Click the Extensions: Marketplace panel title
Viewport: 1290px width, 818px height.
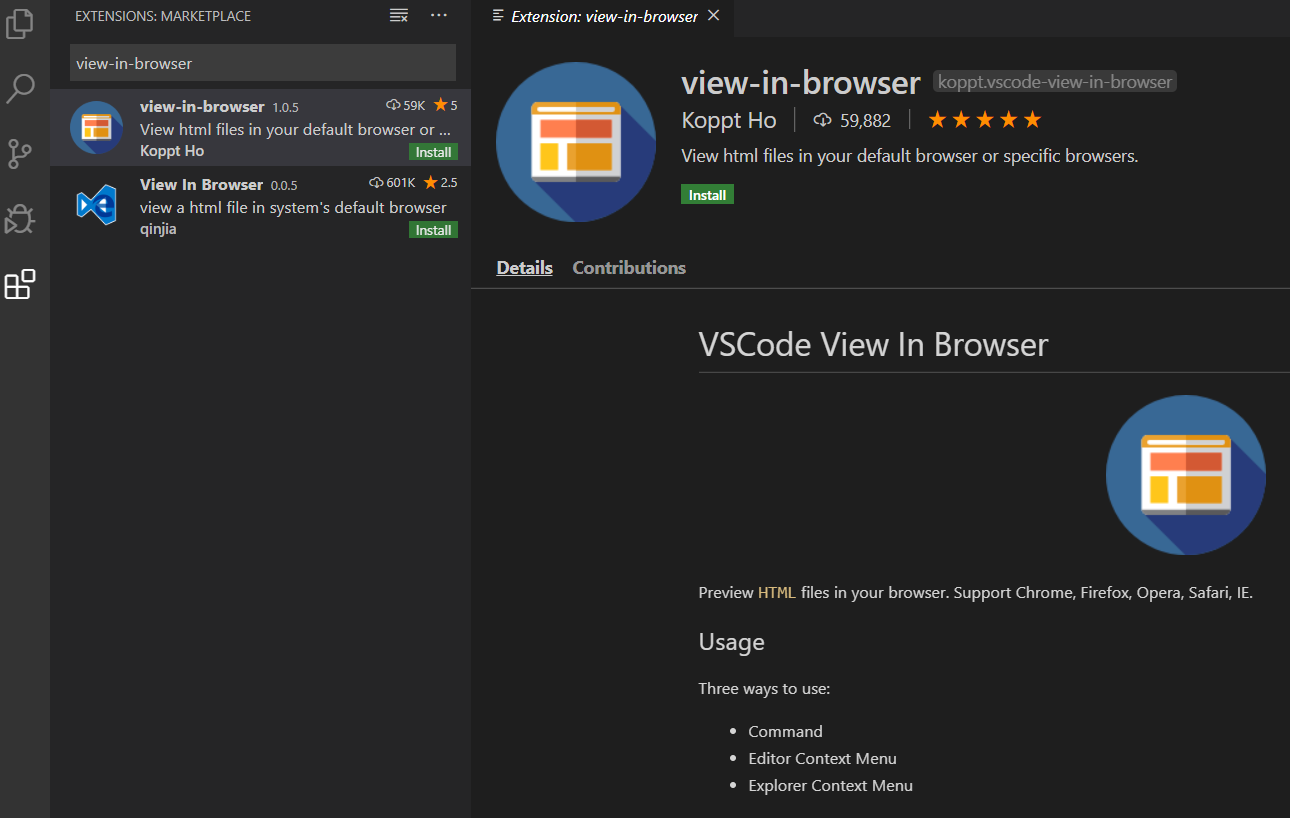coord(163,16)
